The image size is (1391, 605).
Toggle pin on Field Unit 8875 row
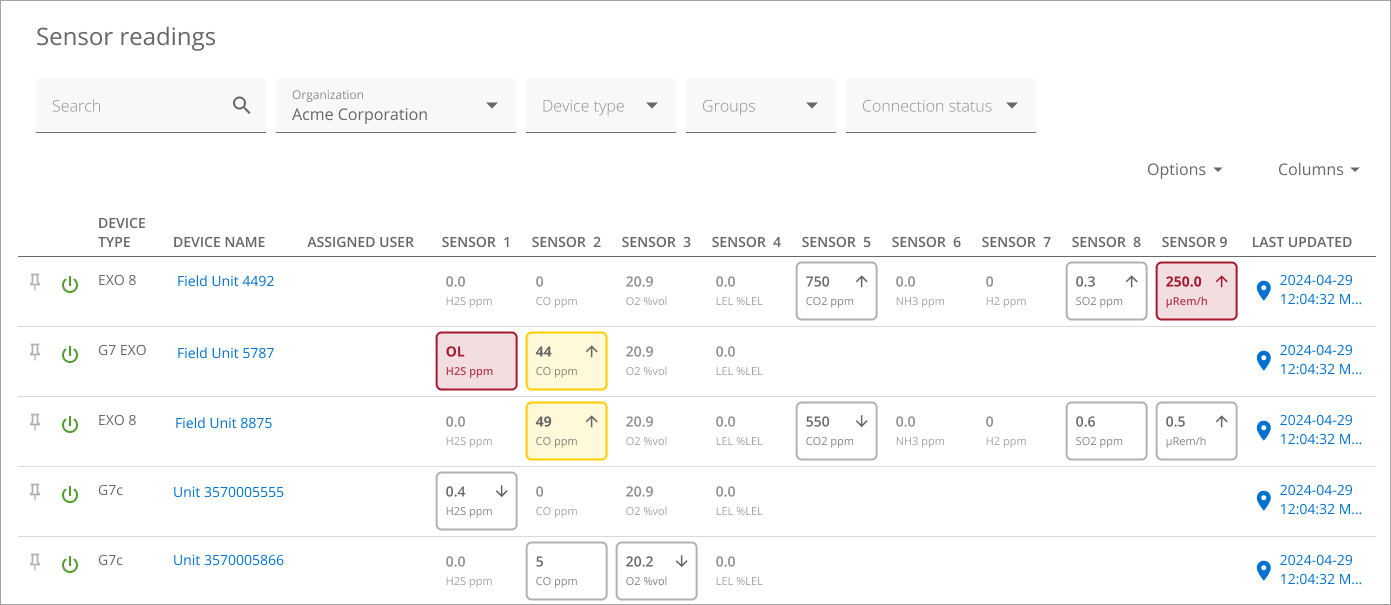[x=35, y=423]
